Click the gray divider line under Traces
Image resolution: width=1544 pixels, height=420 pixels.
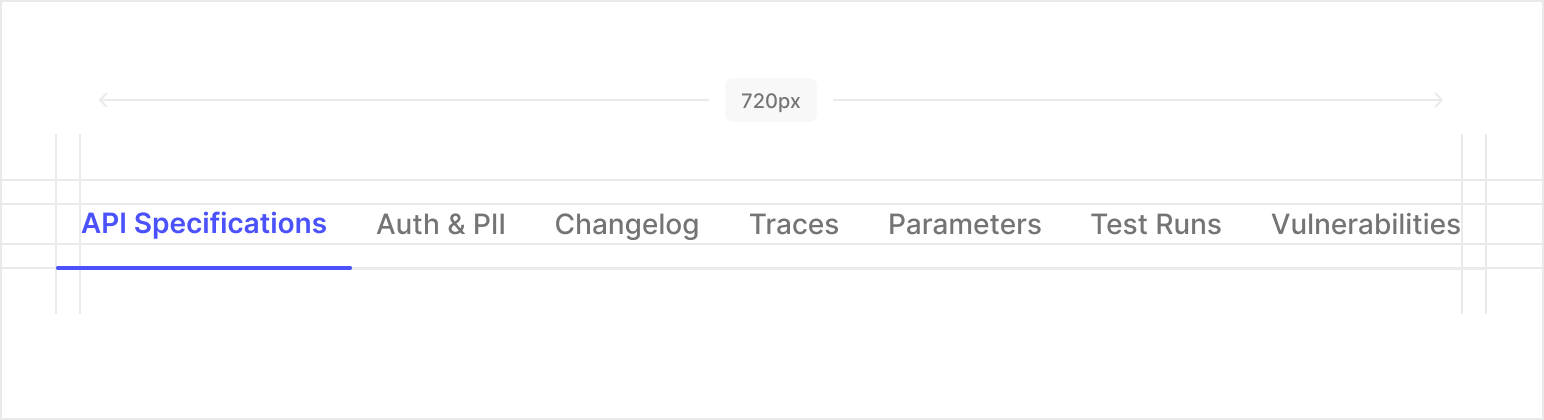tap(794, 268)
